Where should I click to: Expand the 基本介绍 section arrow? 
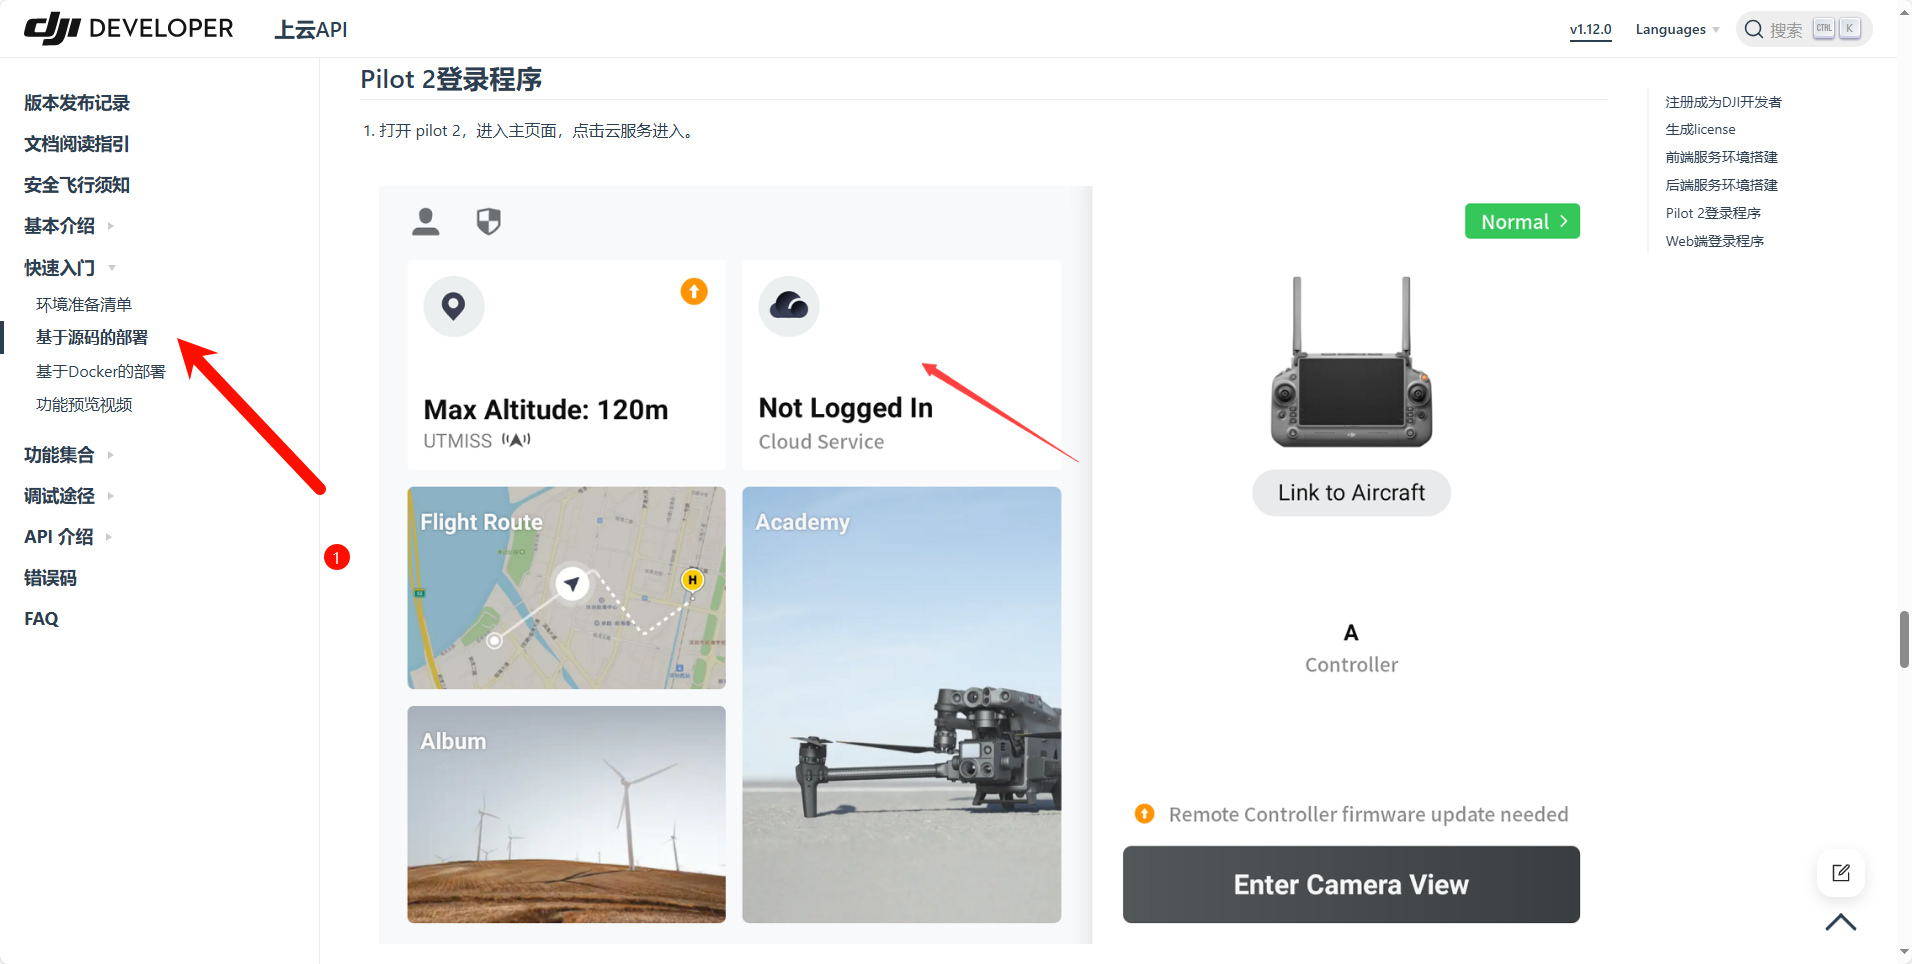(x=110, y=226)
